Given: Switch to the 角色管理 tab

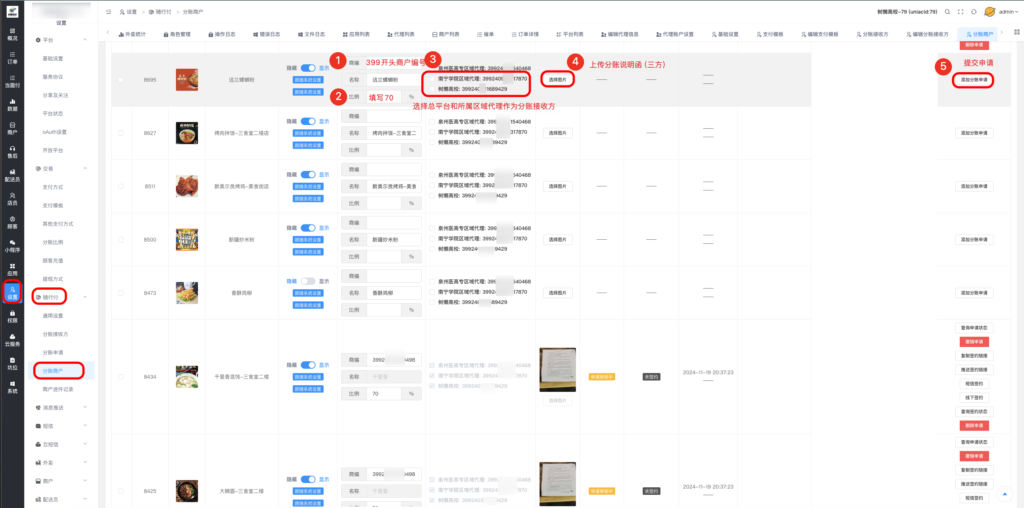Looking at the screenshot, I should 177,33.
